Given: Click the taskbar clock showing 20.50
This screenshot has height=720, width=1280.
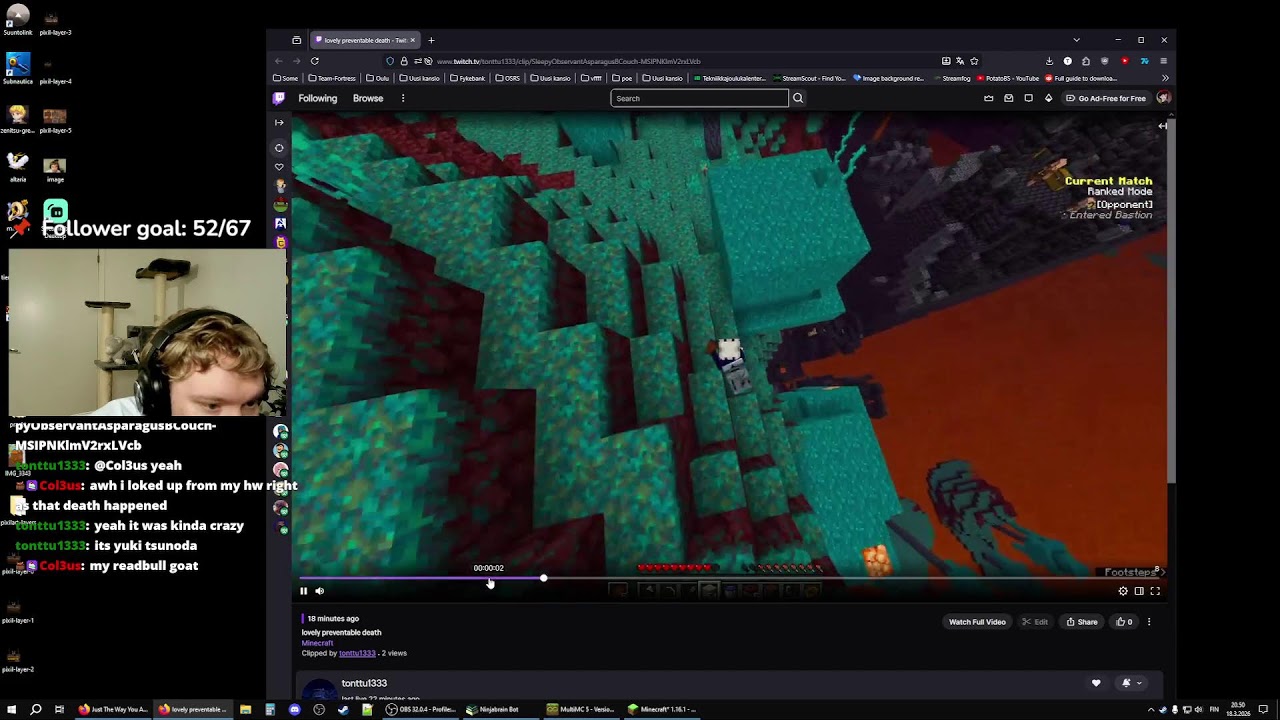Looking at the screenshot, I should tap(1240, 709).
